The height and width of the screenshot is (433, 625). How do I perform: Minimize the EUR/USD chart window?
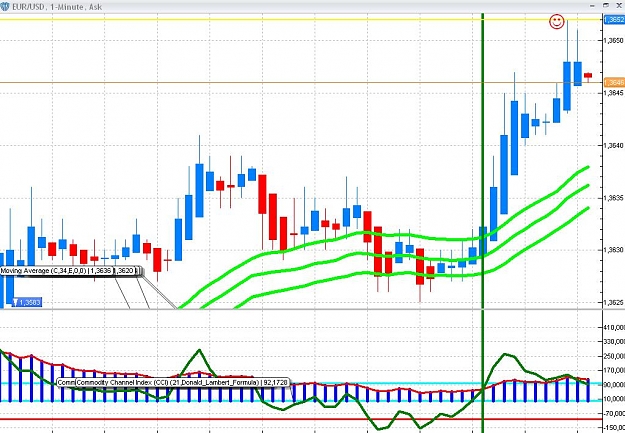point(593,6)
